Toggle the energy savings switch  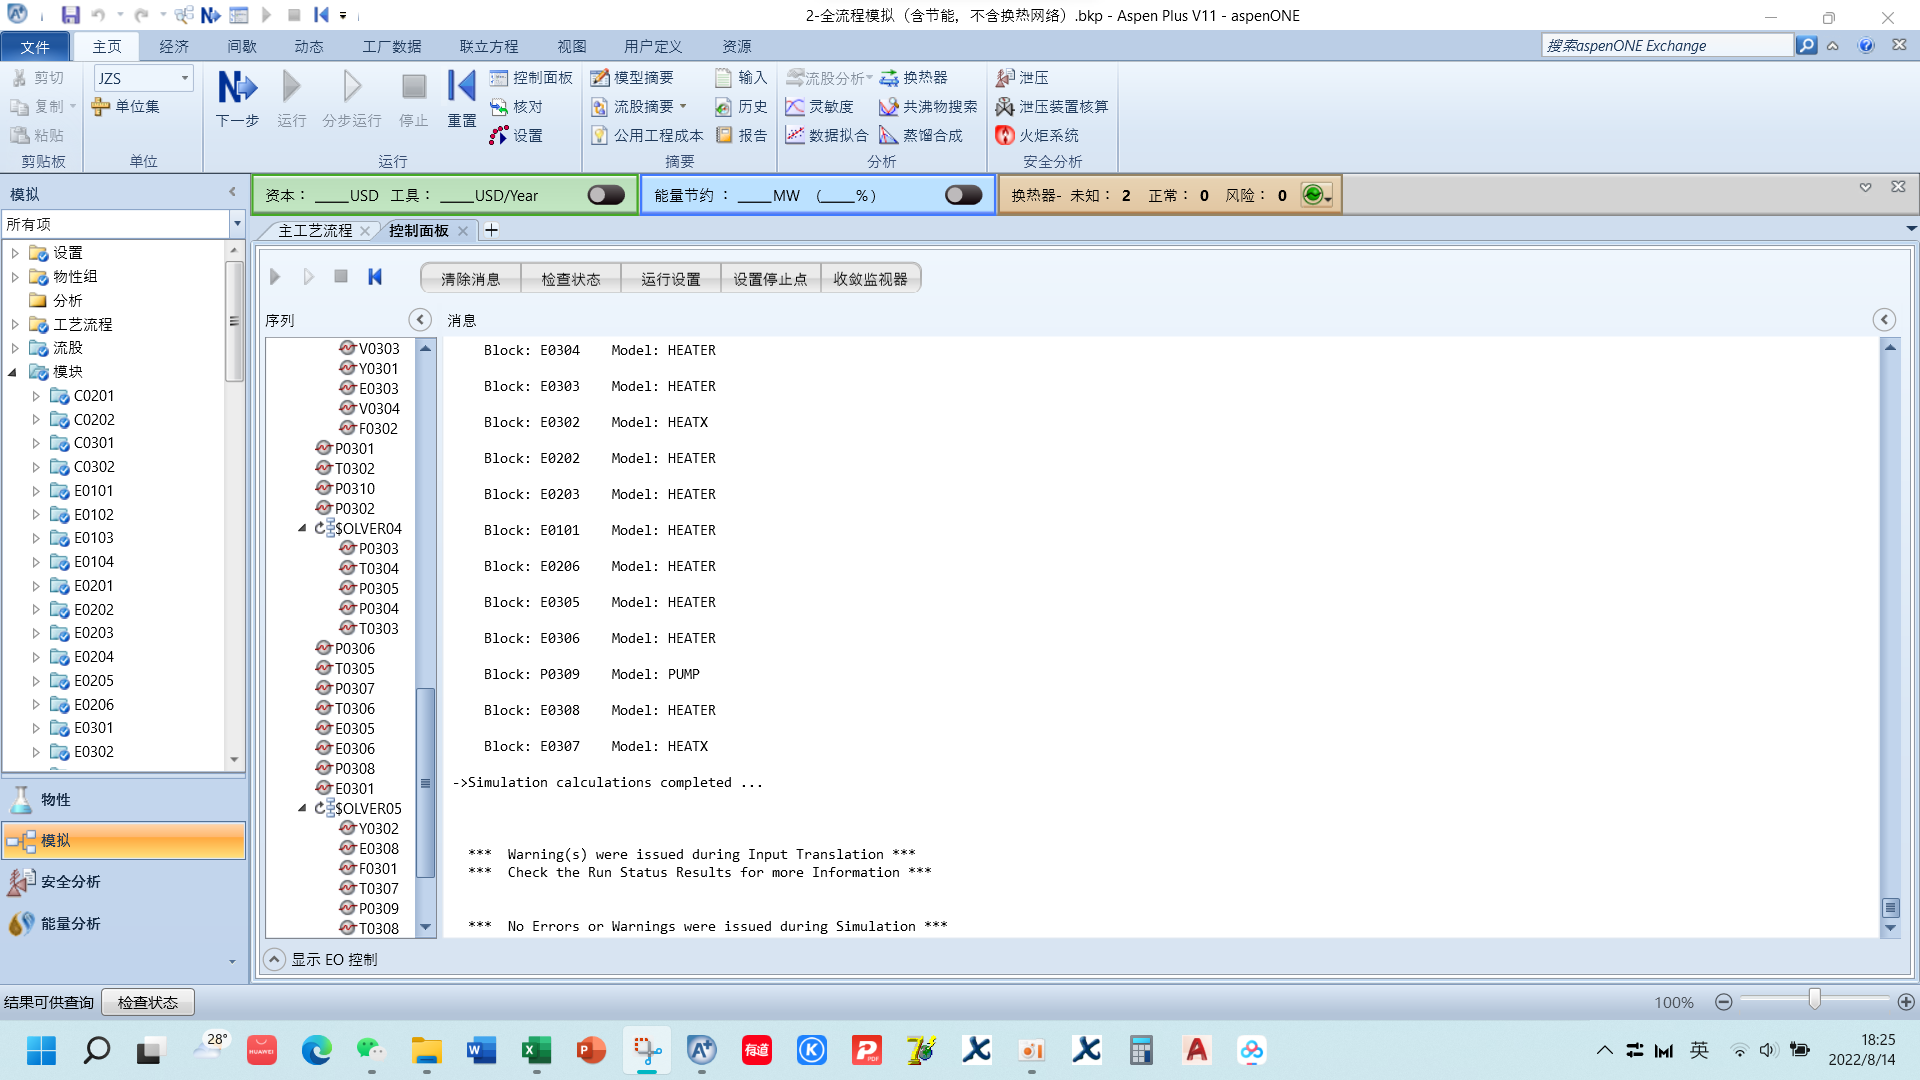tap(963, 195)
